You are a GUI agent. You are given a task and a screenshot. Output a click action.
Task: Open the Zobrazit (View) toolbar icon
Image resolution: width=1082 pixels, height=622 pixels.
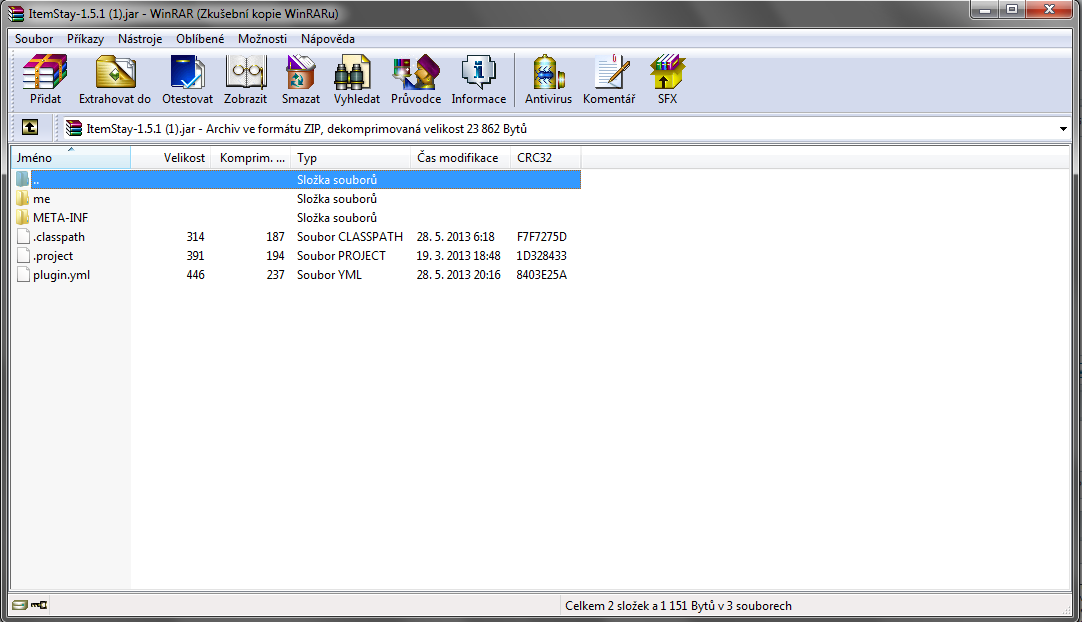(246, 72)
